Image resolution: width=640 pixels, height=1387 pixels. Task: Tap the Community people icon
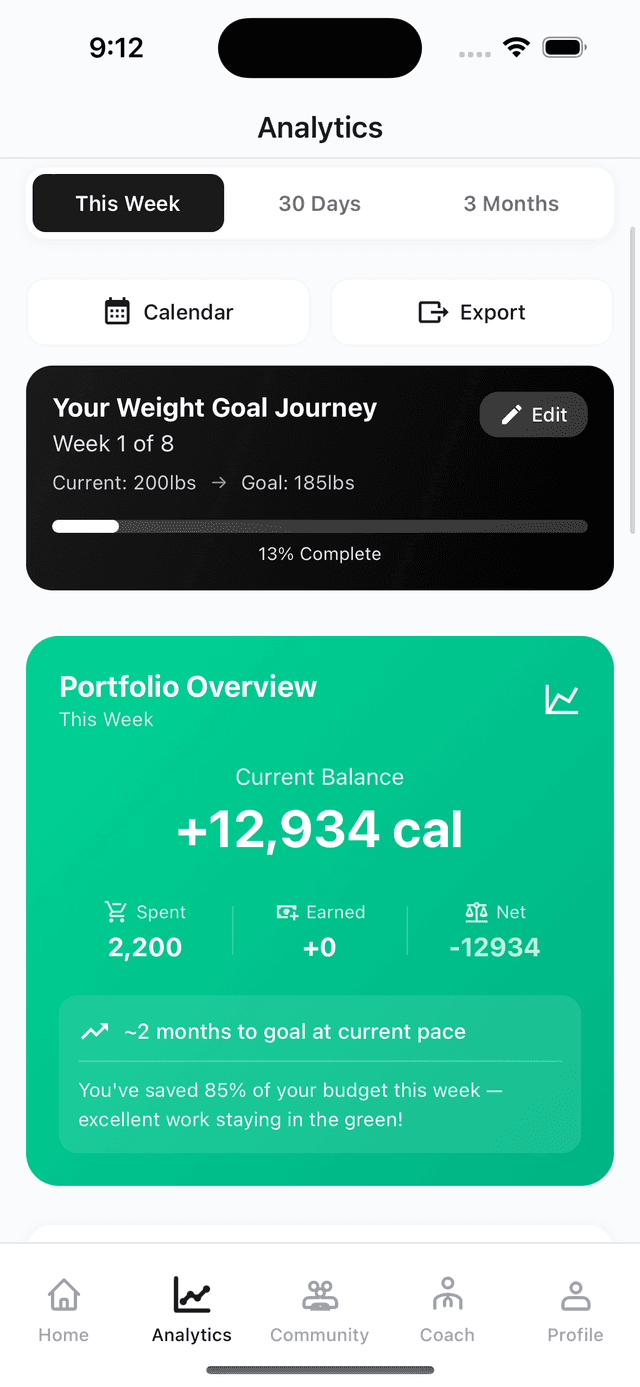tap(319, 1294)
